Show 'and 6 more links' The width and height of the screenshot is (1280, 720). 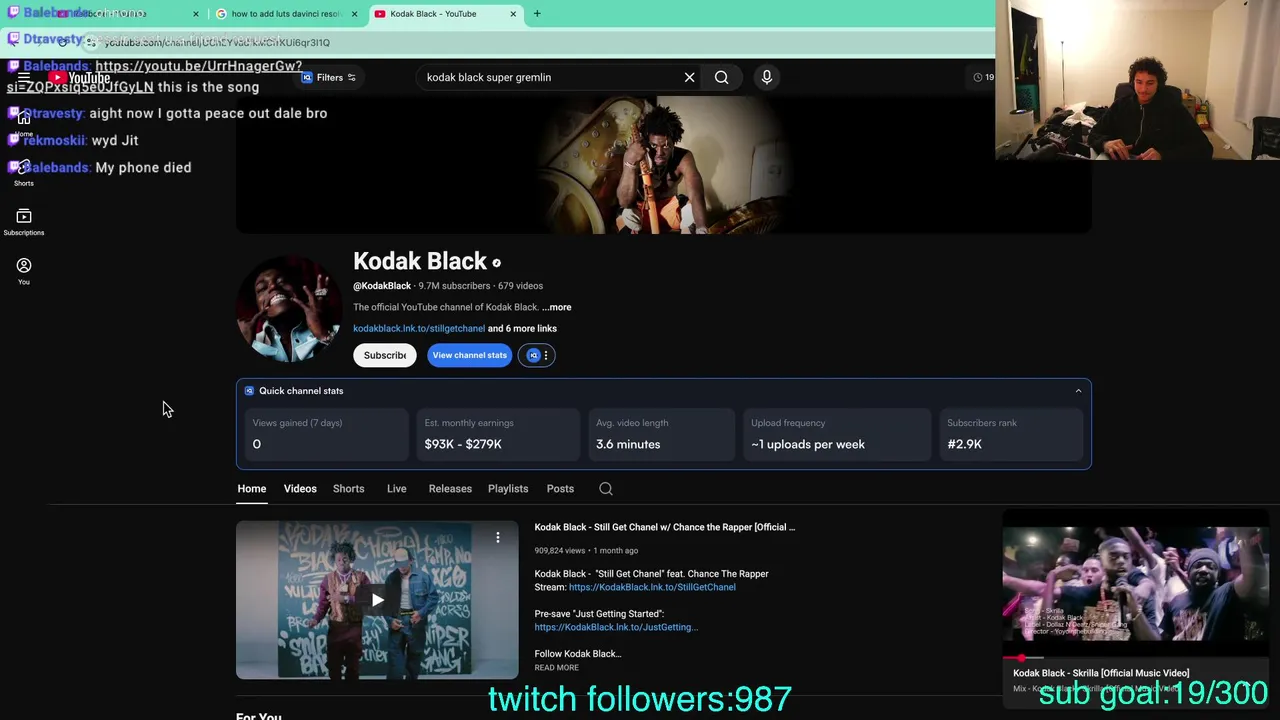(522, 328)
